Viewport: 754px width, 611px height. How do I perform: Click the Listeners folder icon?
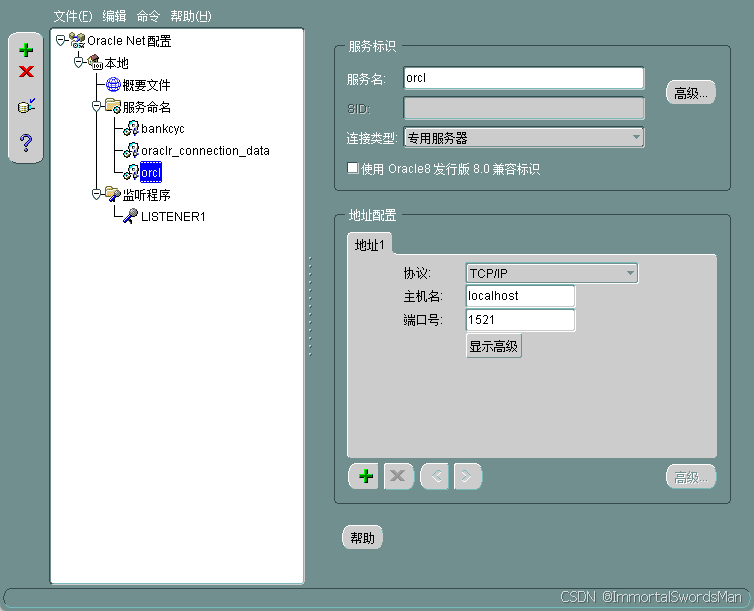[x=113, y=194]
